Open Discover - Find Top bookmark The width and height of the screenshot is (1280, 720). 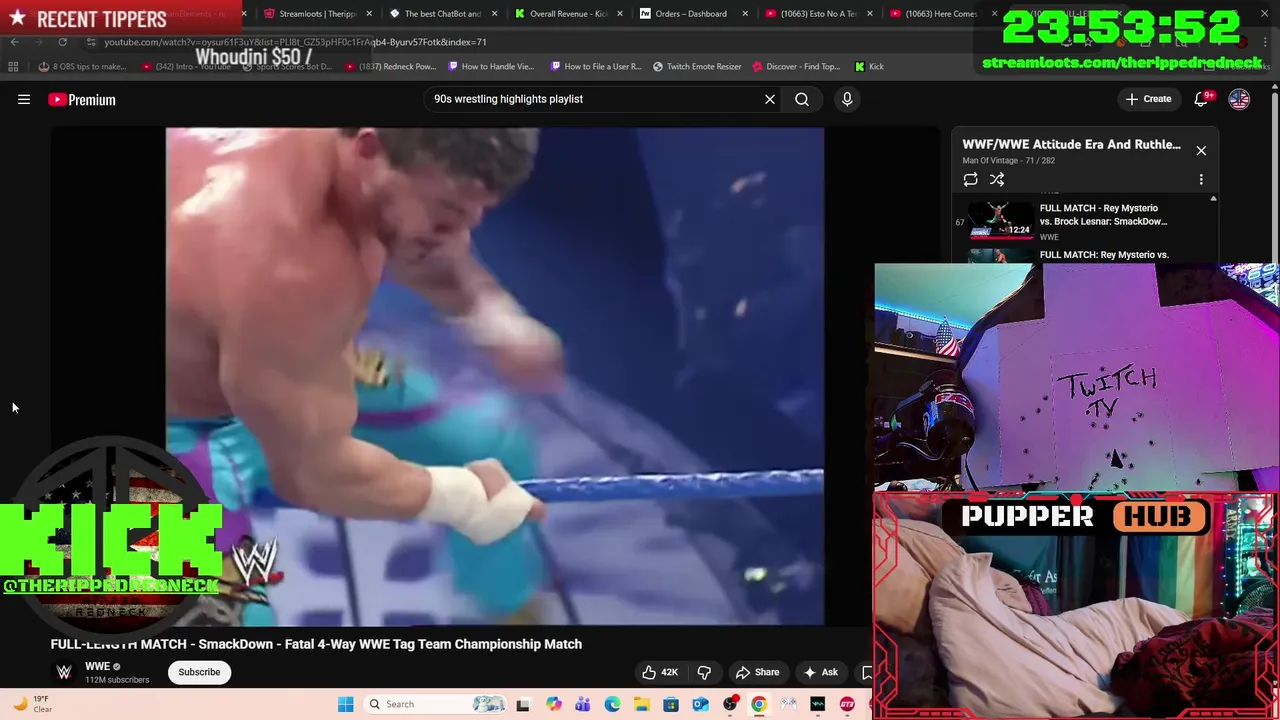[x=796, y=67]
